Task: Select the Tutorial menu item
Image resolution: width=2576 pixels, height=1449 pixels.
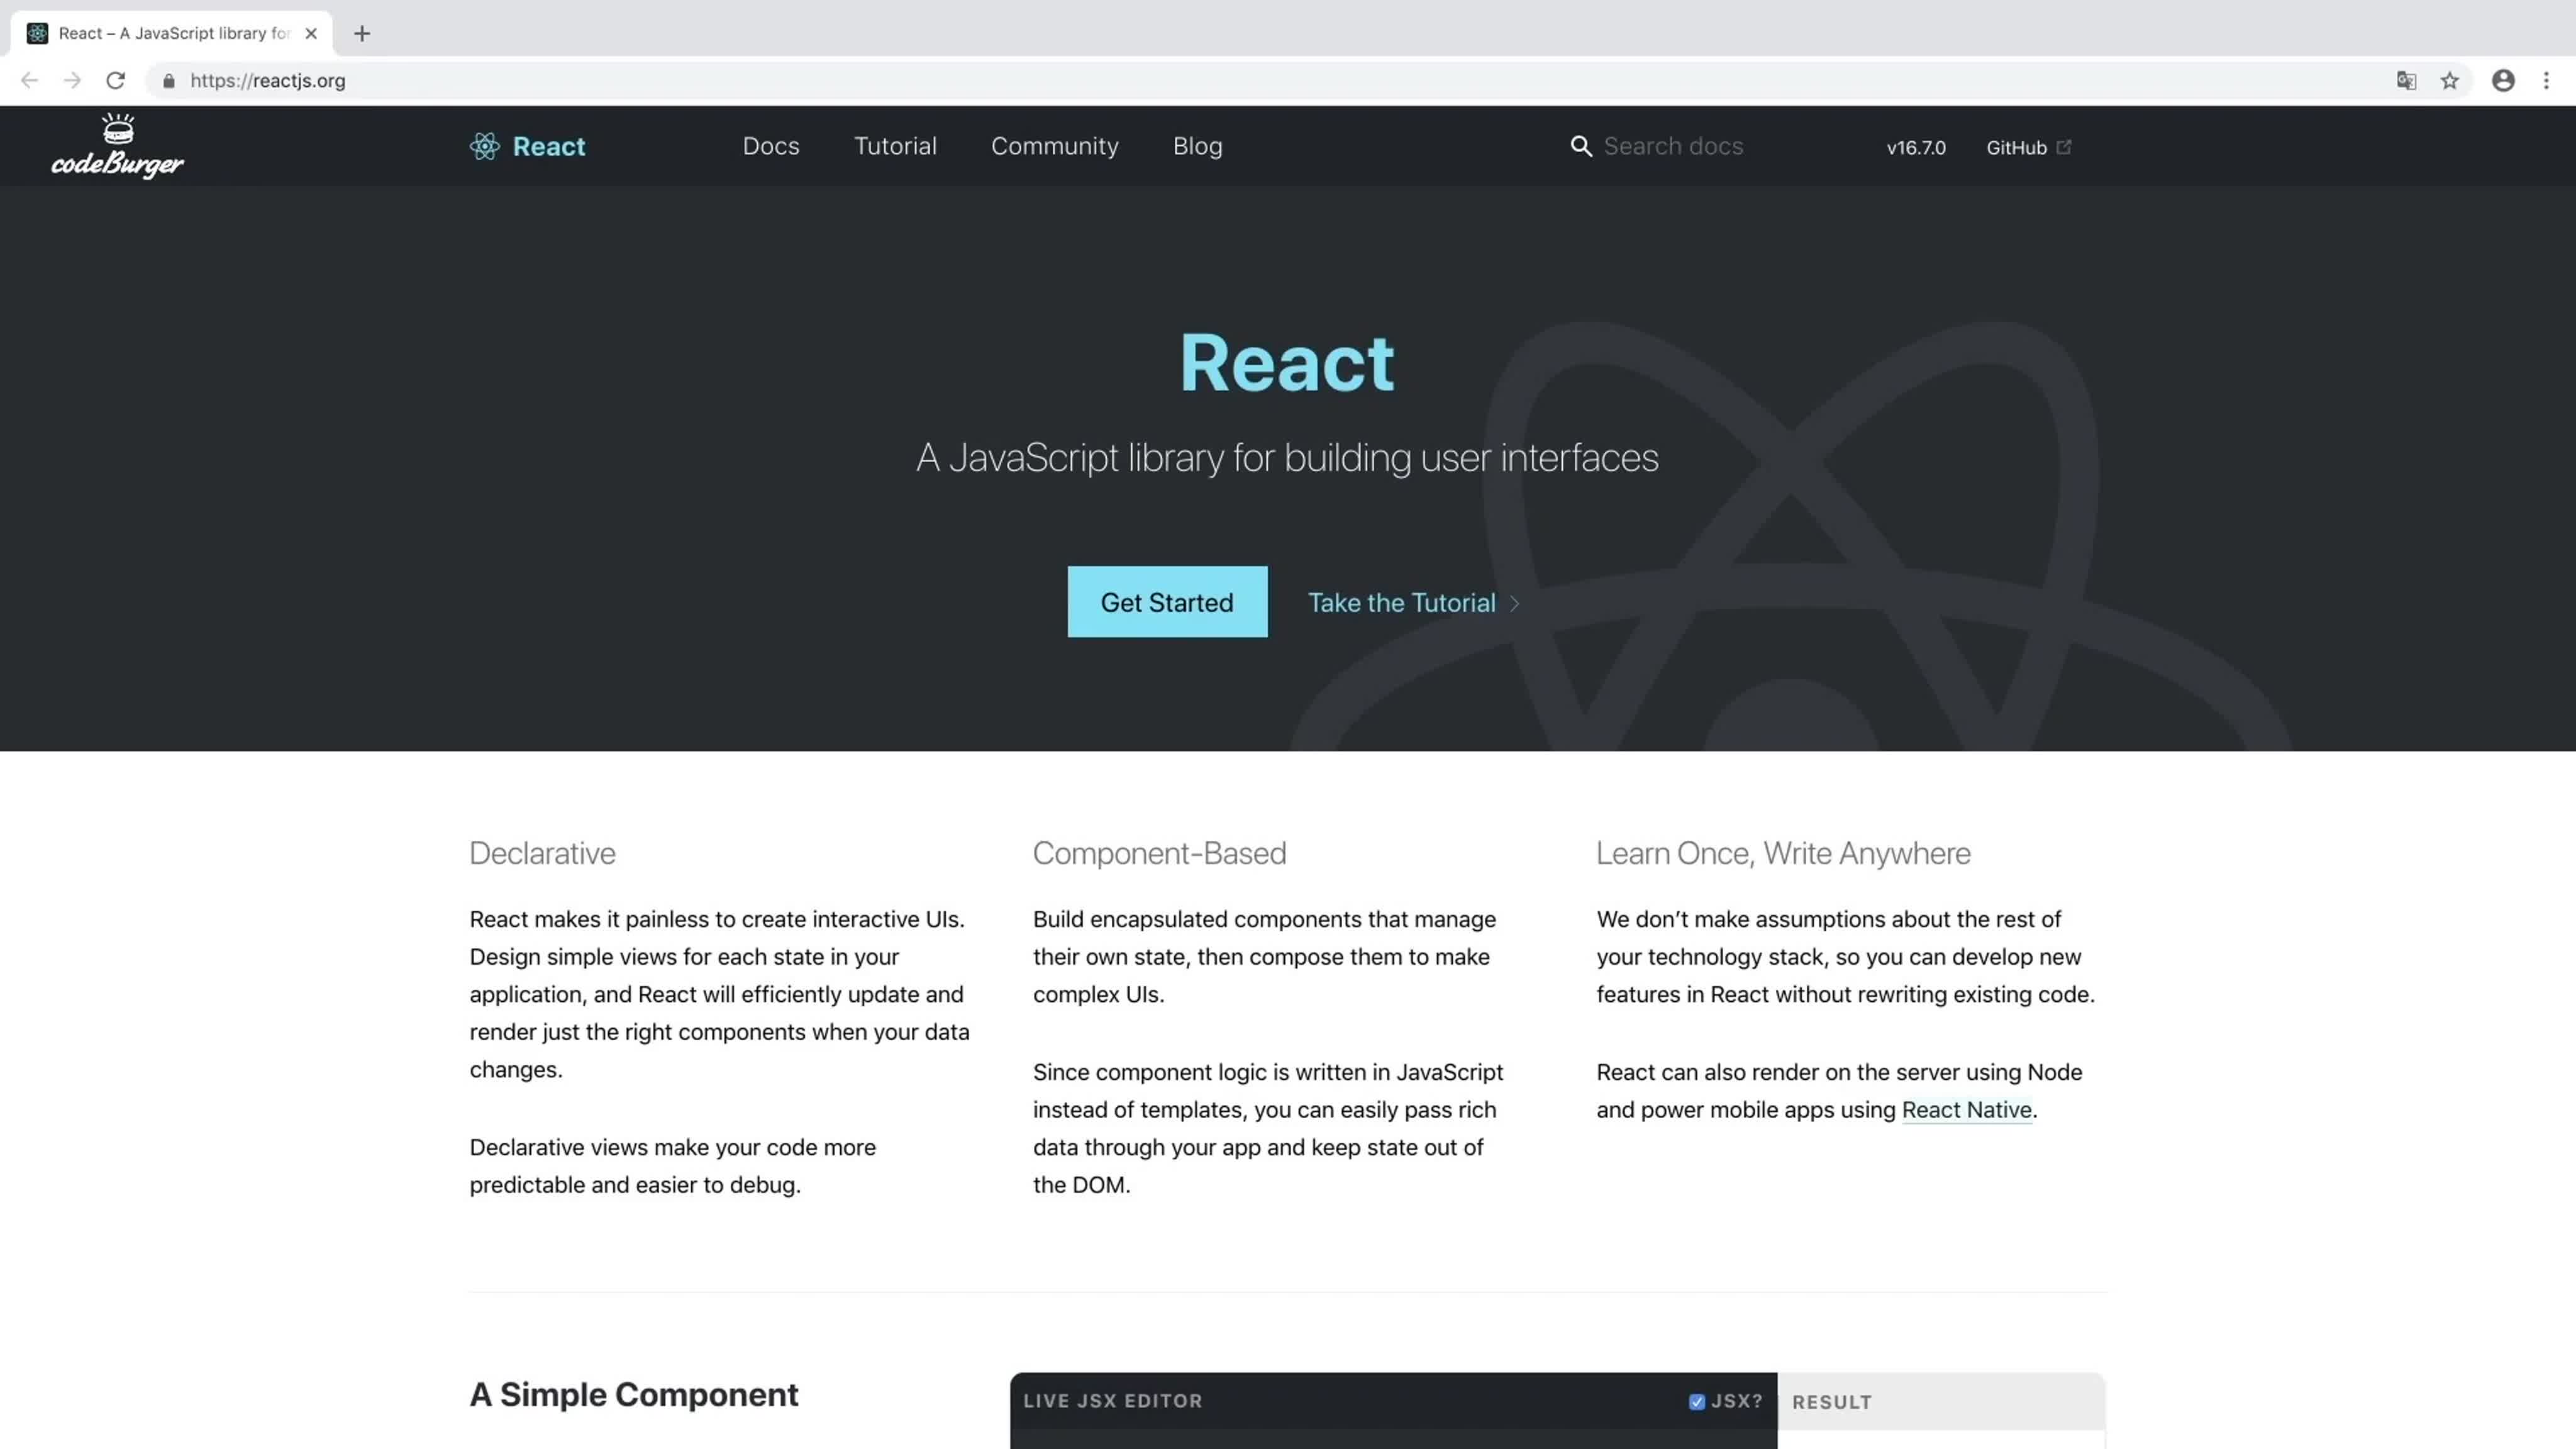Action: point(894,145)
